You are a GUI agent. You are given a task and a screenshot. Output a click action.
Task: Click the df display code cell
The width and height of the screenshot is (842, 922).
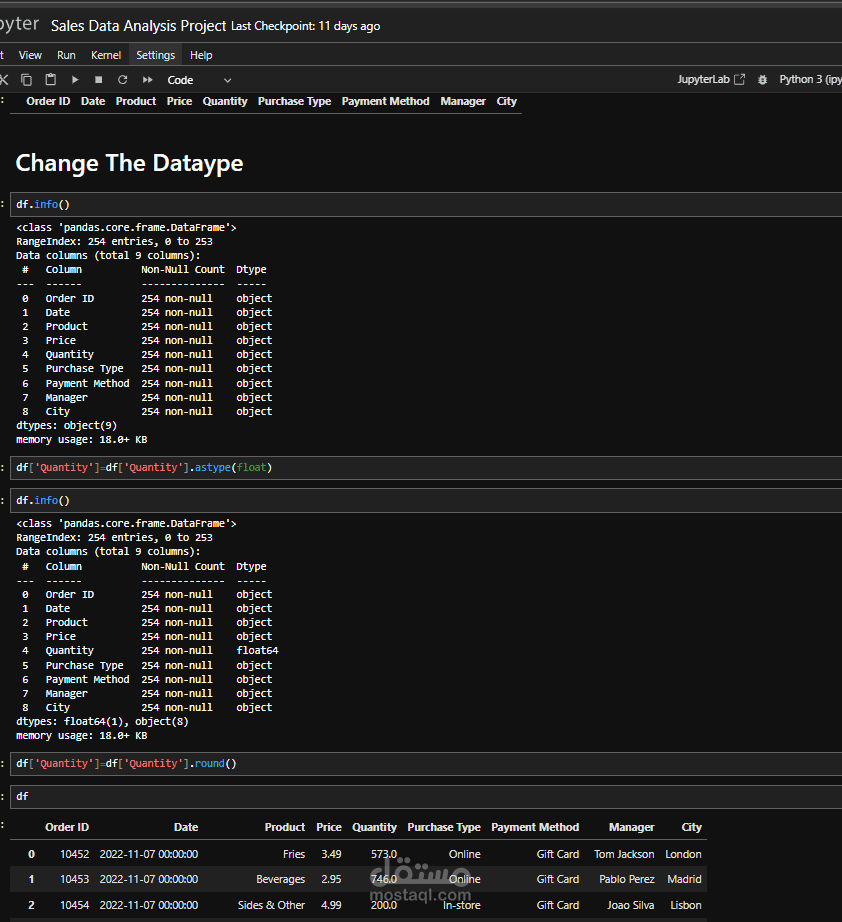point(426,797)
